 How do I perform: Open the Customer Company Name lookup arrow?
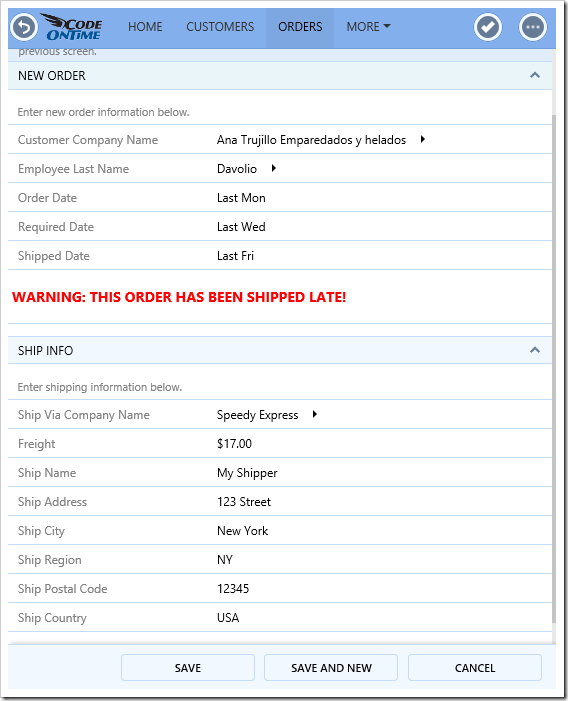click(x=422, y=139)
